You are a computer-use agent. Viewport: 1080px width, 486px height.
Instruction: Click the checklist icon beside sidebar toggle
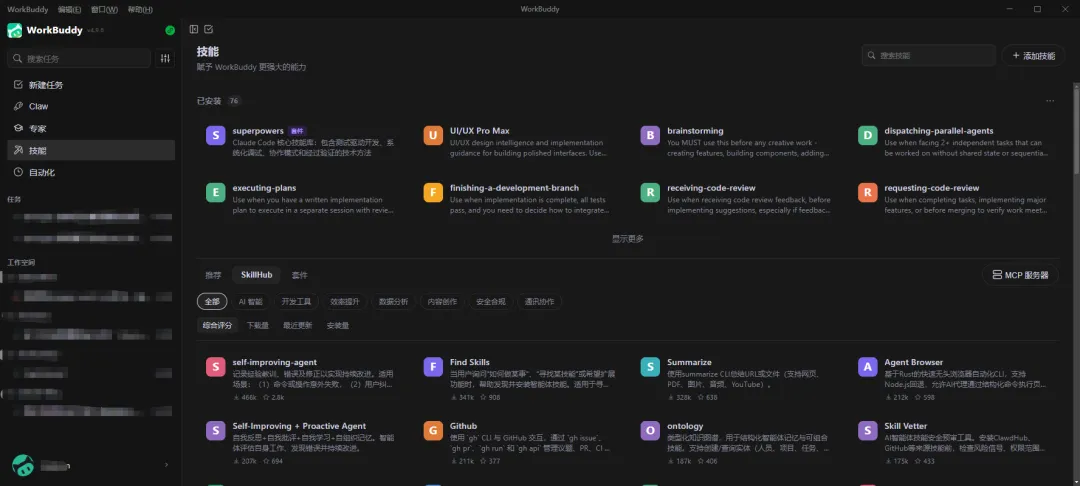coord(209,29)
